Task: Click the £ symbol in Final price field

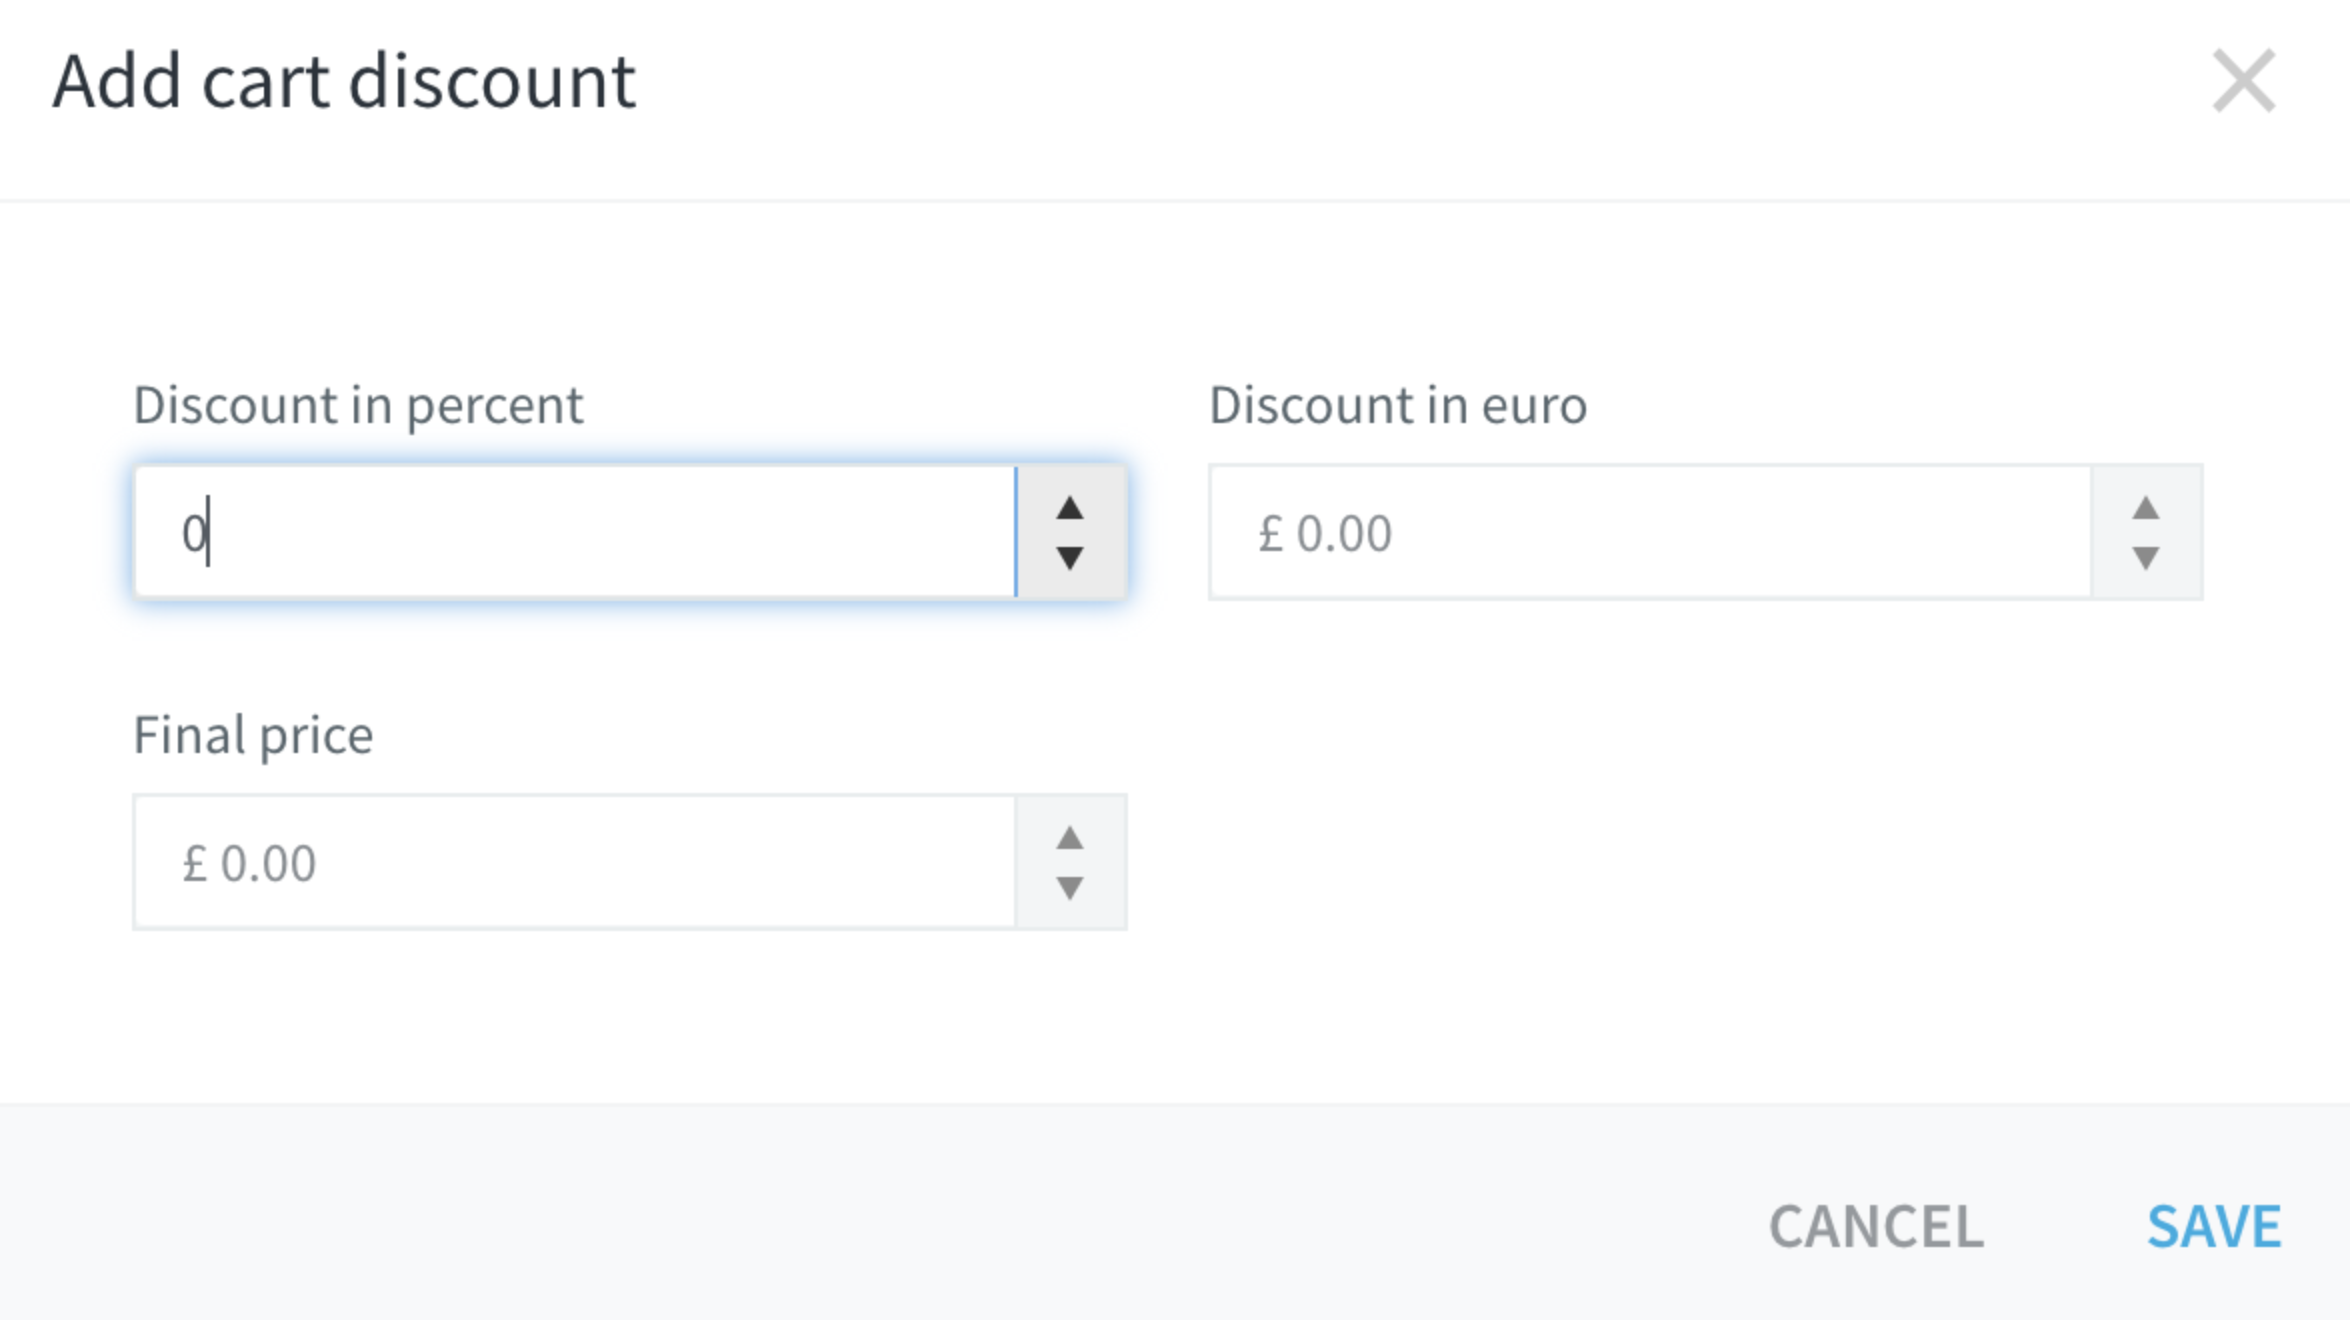Action: (194, 863)
